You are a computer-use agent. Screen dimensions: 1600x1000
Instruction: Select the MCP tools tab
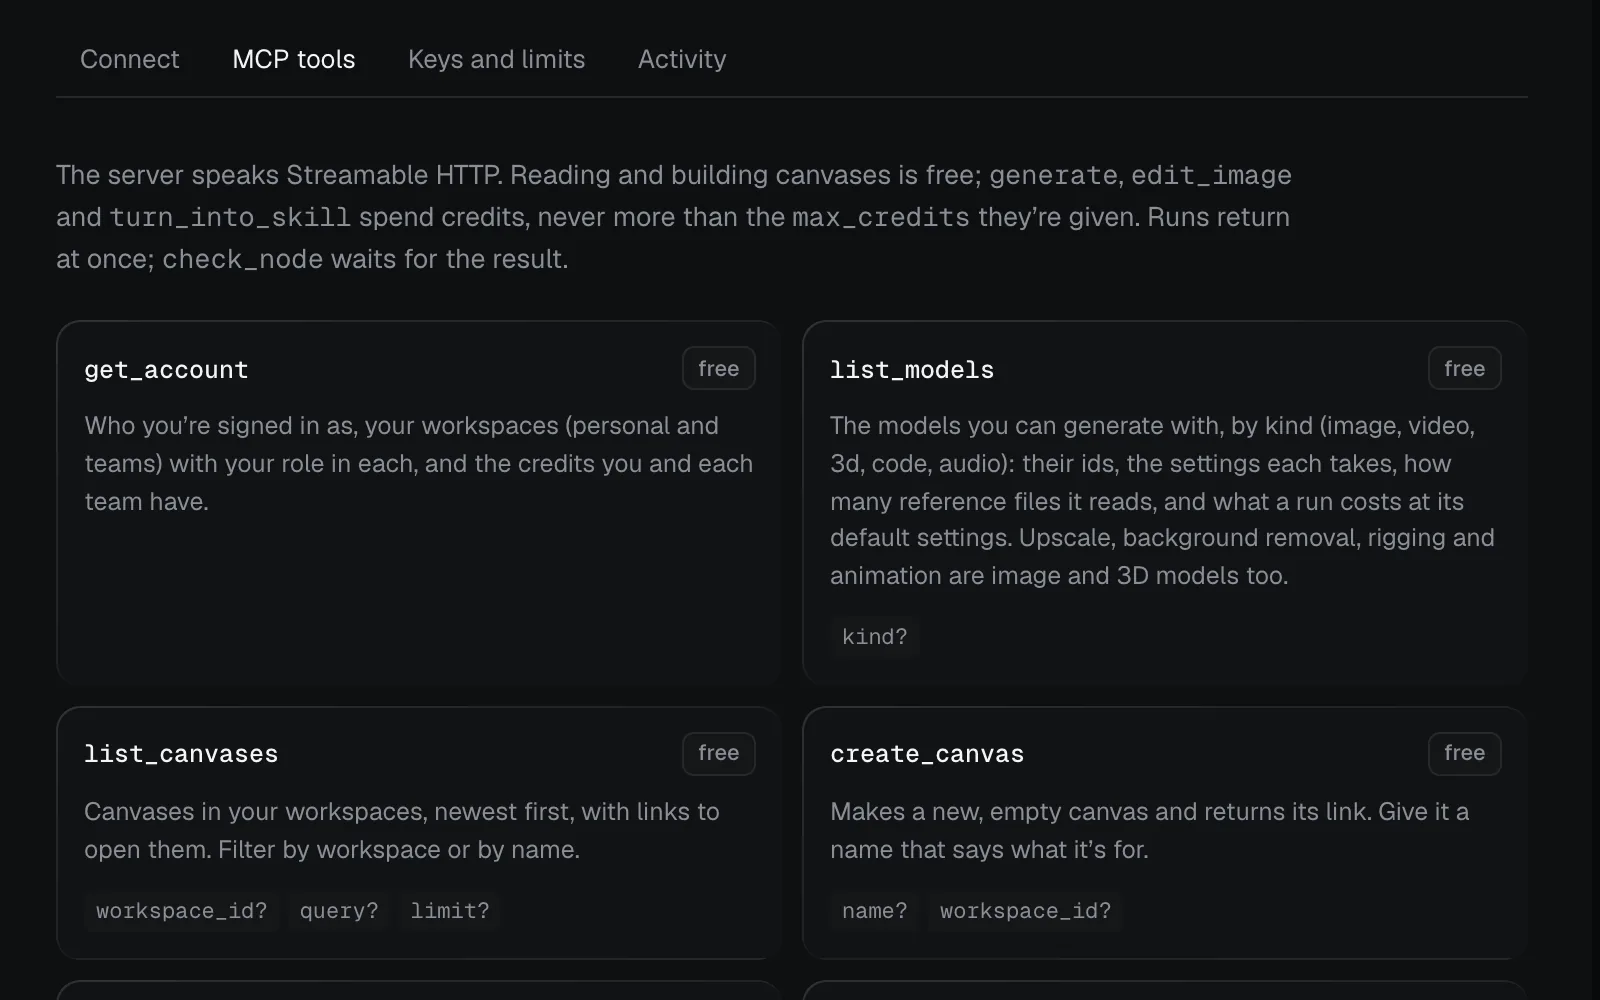tap(294, 59)
